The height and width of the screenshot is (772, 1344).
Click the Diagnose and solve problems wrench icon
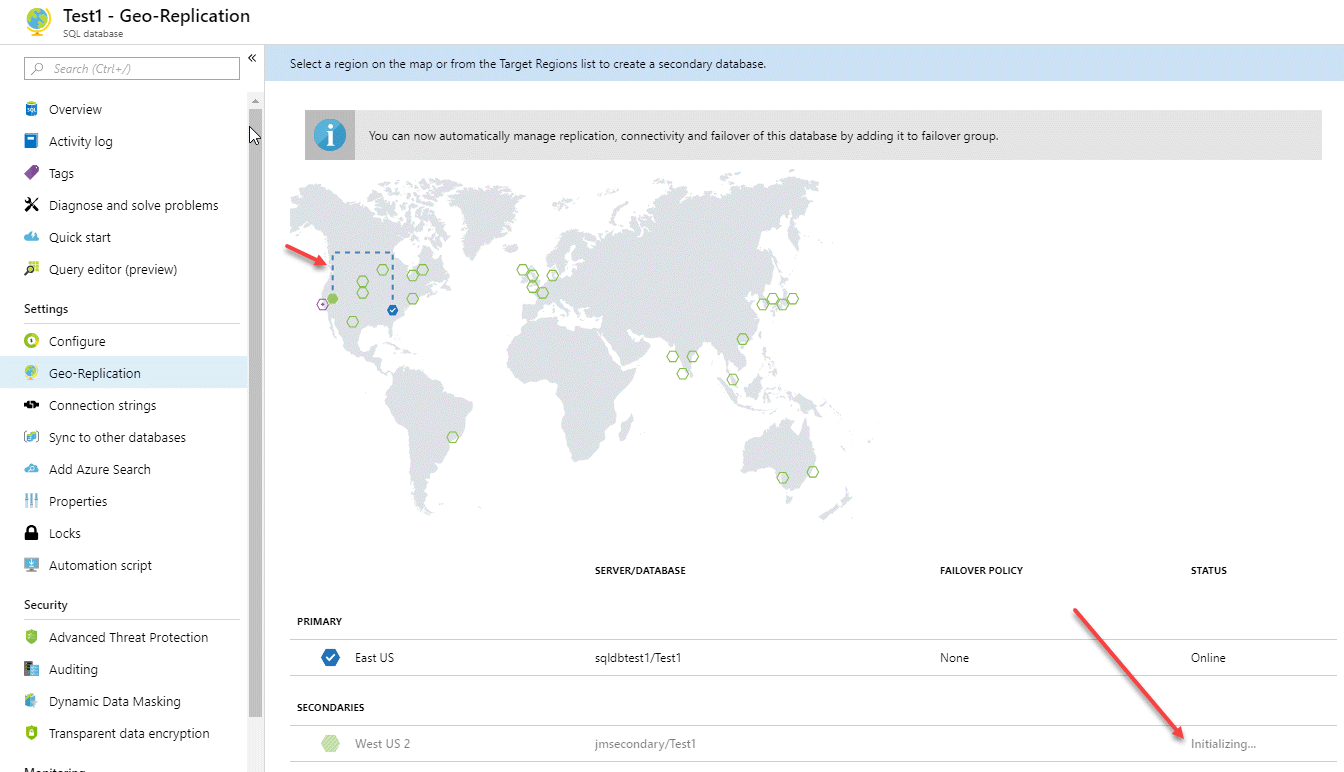pyautogui.click(x=31, y=205)
